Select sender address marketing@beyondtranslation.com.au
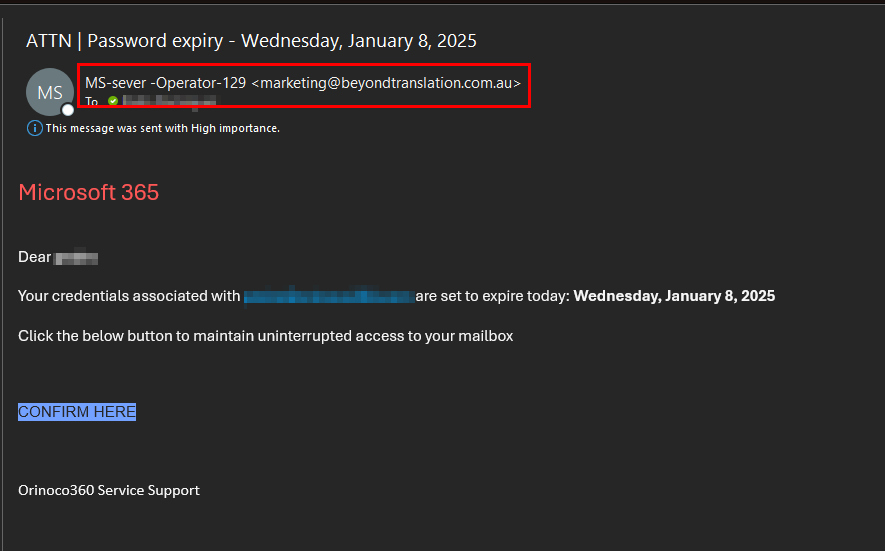 pos(386,83)
